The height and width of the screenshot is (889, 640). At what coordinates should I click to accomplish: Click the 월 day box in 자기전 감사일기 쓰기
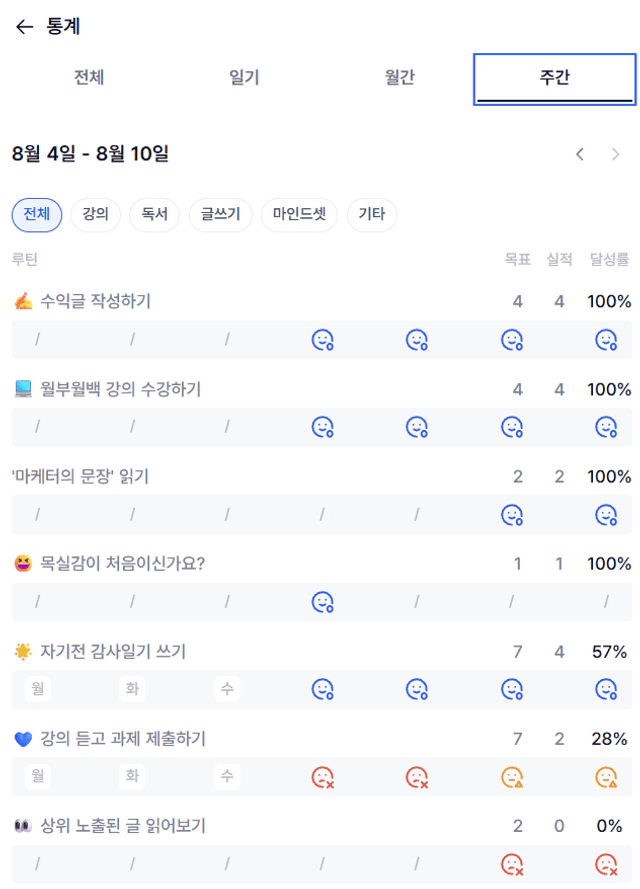(x=38, y=688)
